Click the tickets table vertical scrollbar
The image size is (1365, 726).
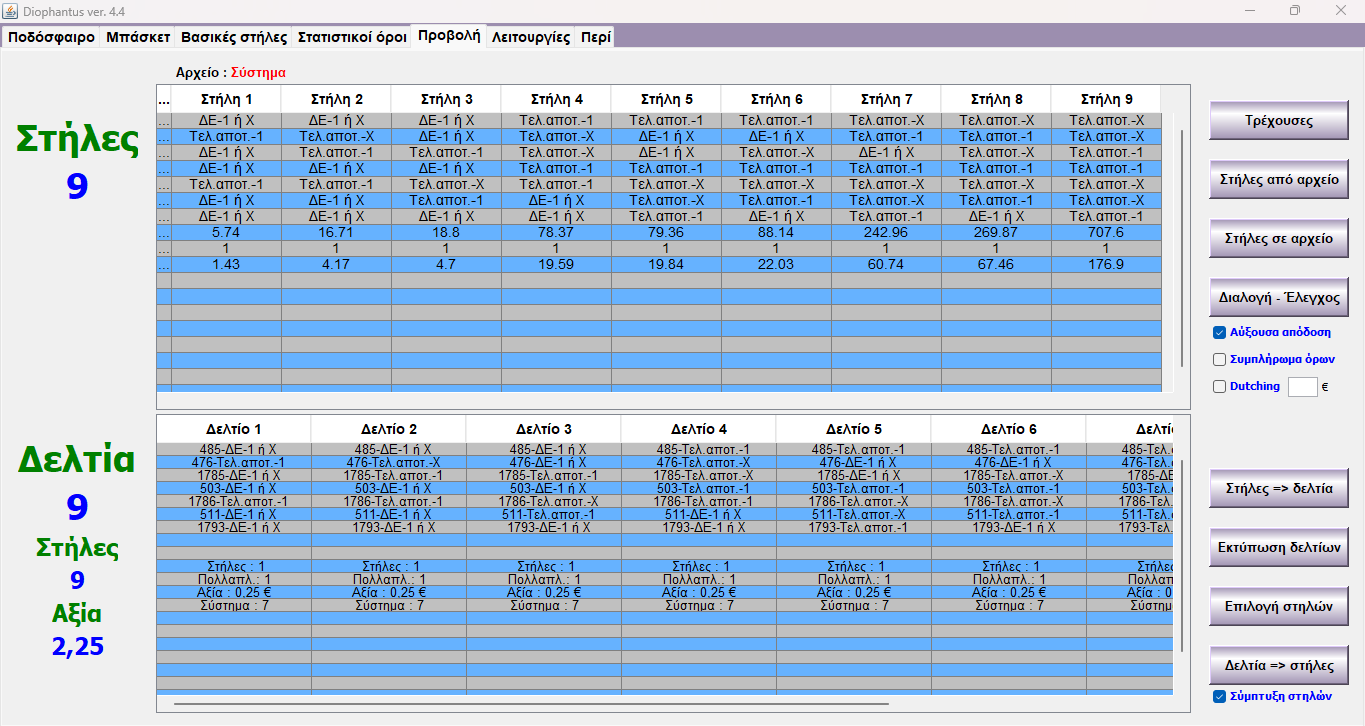[x=1181, y=555]
